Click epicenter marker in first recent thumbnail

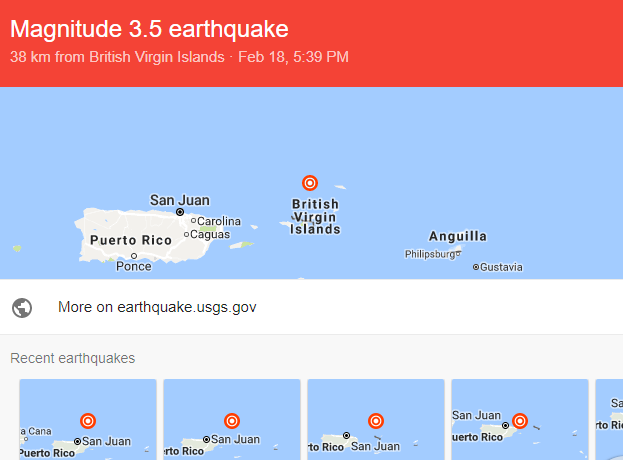point(88,421)
